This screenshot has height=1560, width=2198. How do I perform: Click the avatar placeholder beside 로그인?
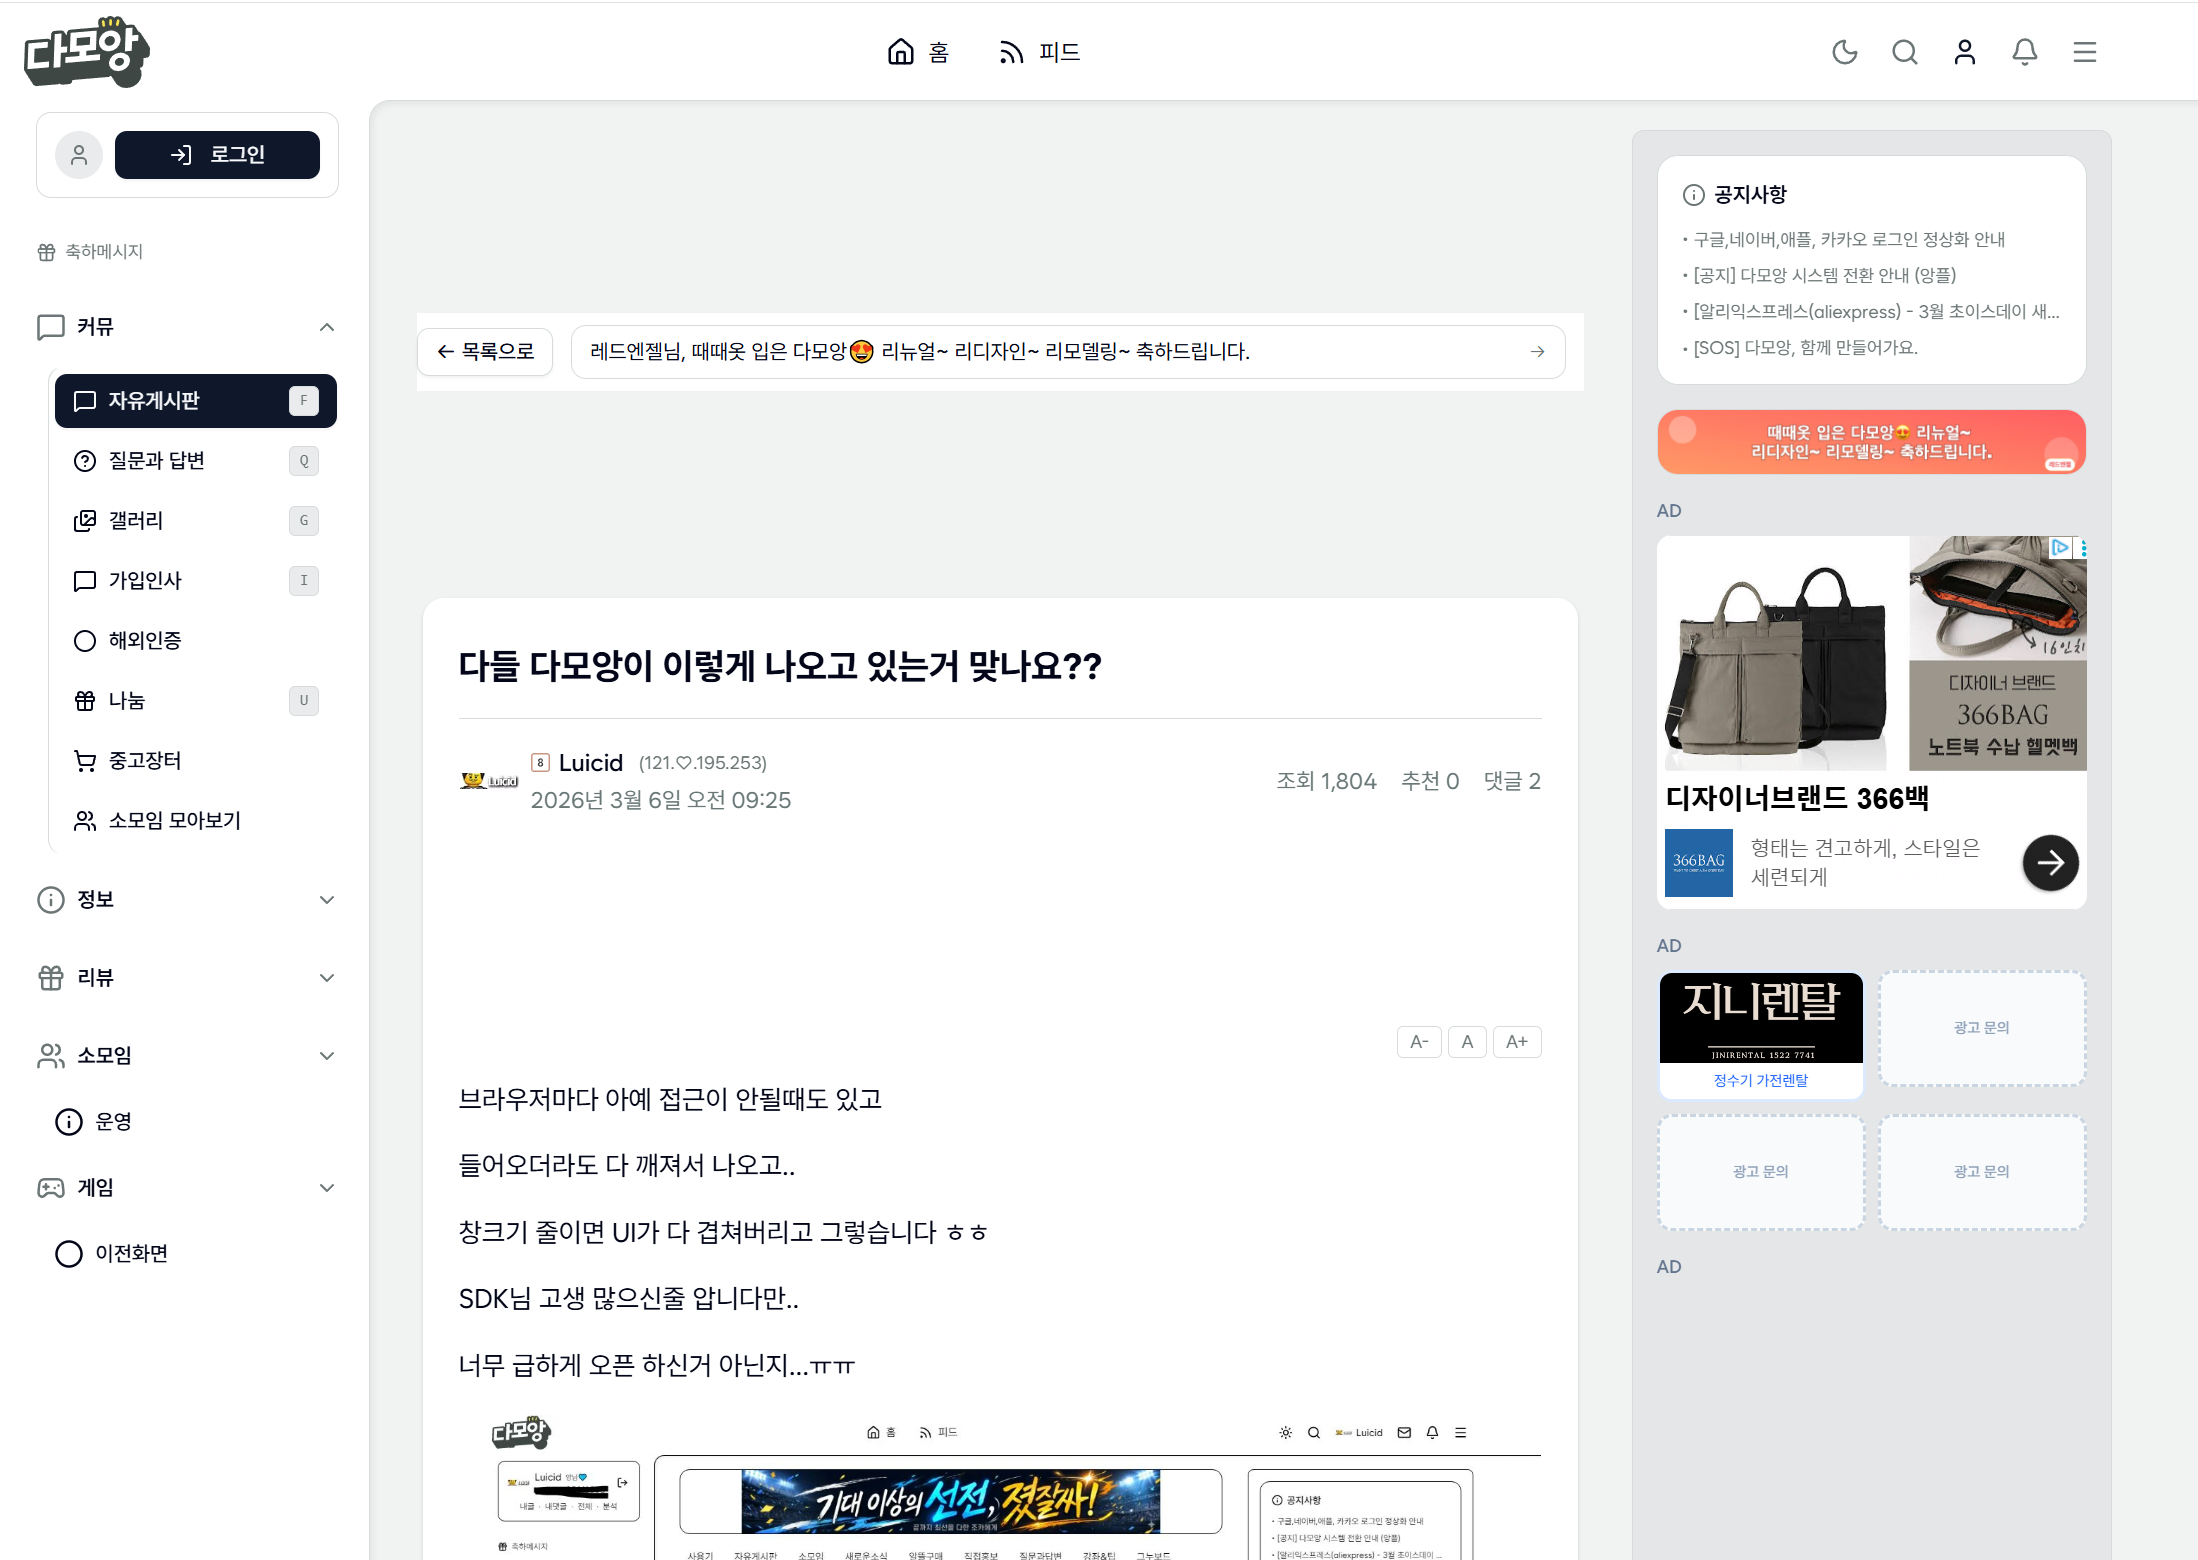79,155
